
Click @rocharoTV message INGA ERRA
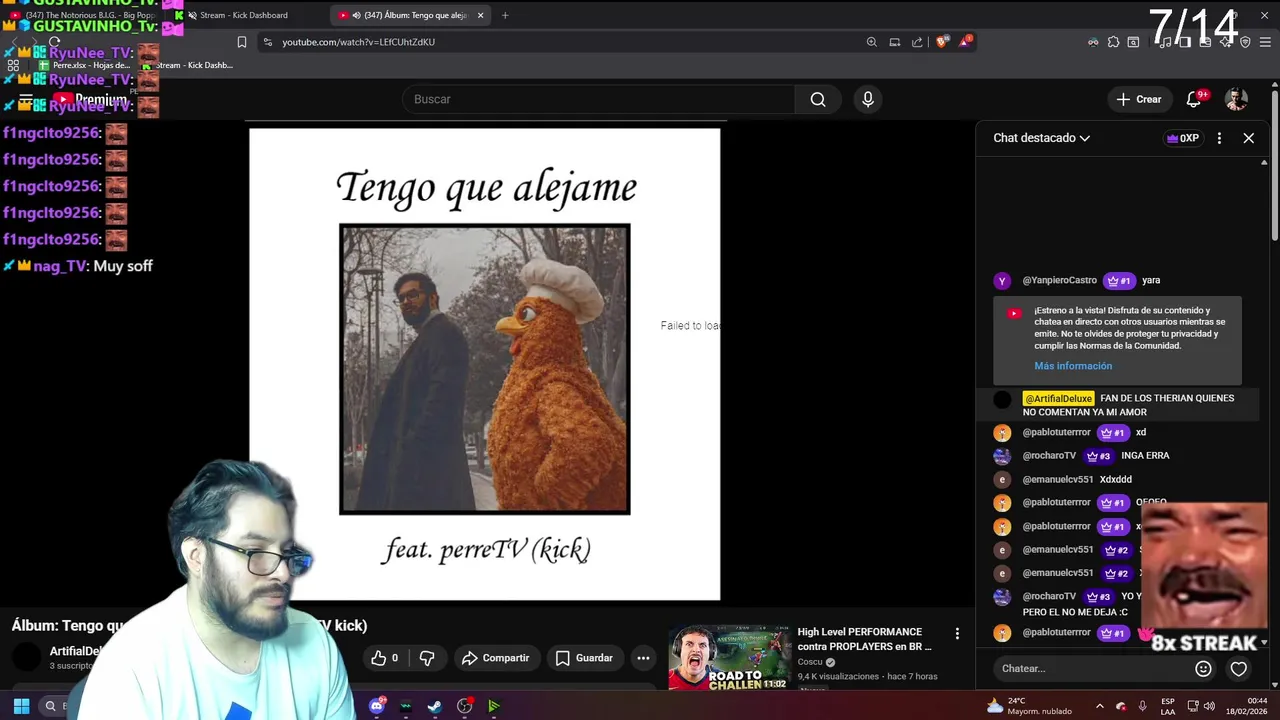[x=1145, y=456]
